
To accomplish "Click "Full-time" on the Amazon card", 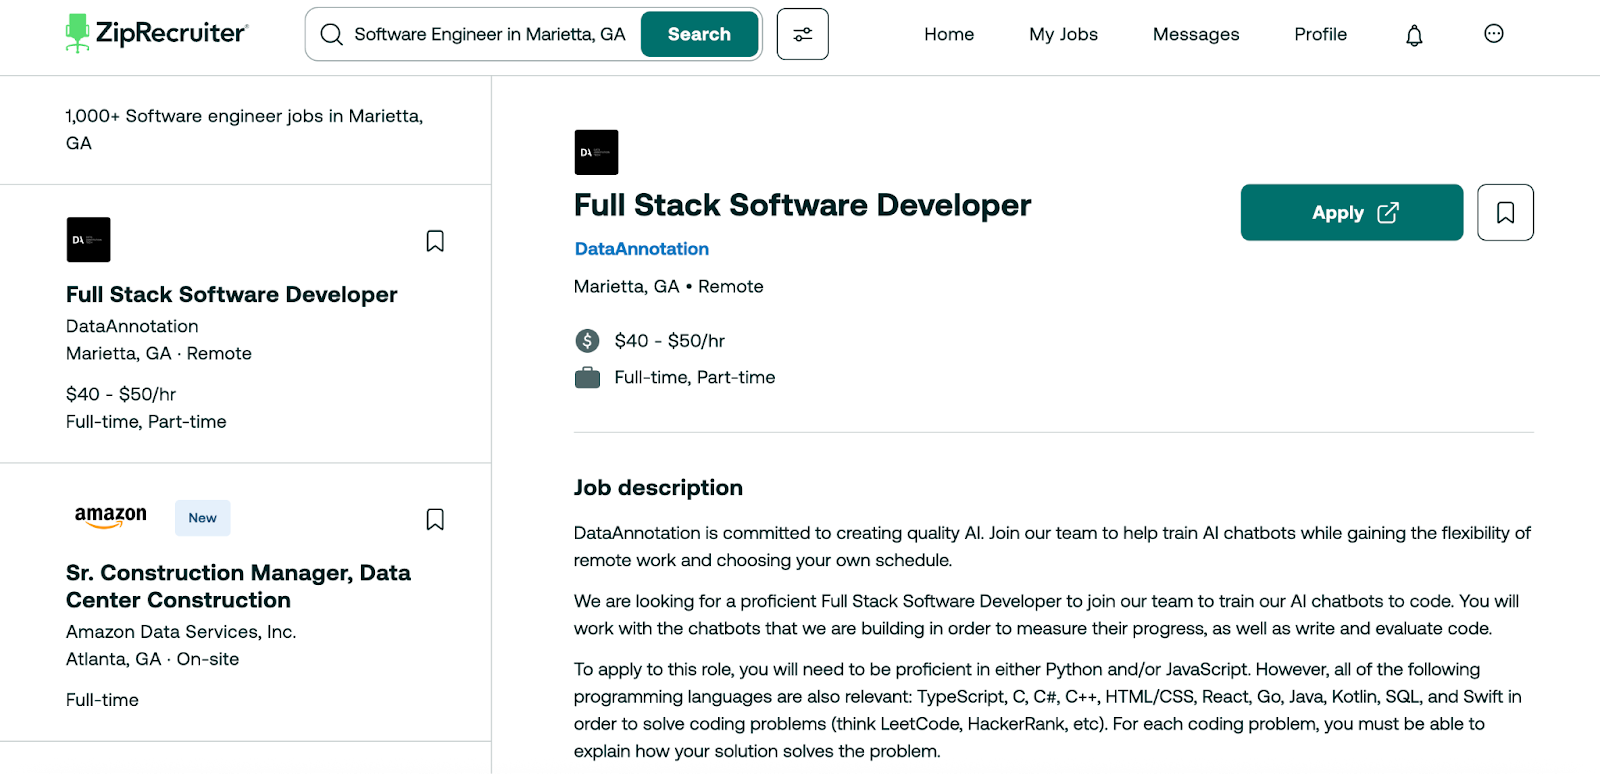I will pyautogui.click(x=102, y=700).
